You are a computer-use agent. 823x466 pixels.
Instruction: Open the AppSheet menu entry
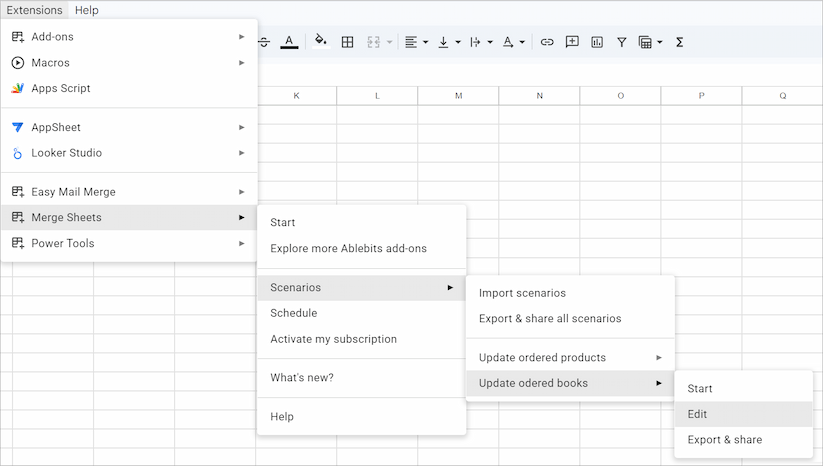tap(129, 127)
